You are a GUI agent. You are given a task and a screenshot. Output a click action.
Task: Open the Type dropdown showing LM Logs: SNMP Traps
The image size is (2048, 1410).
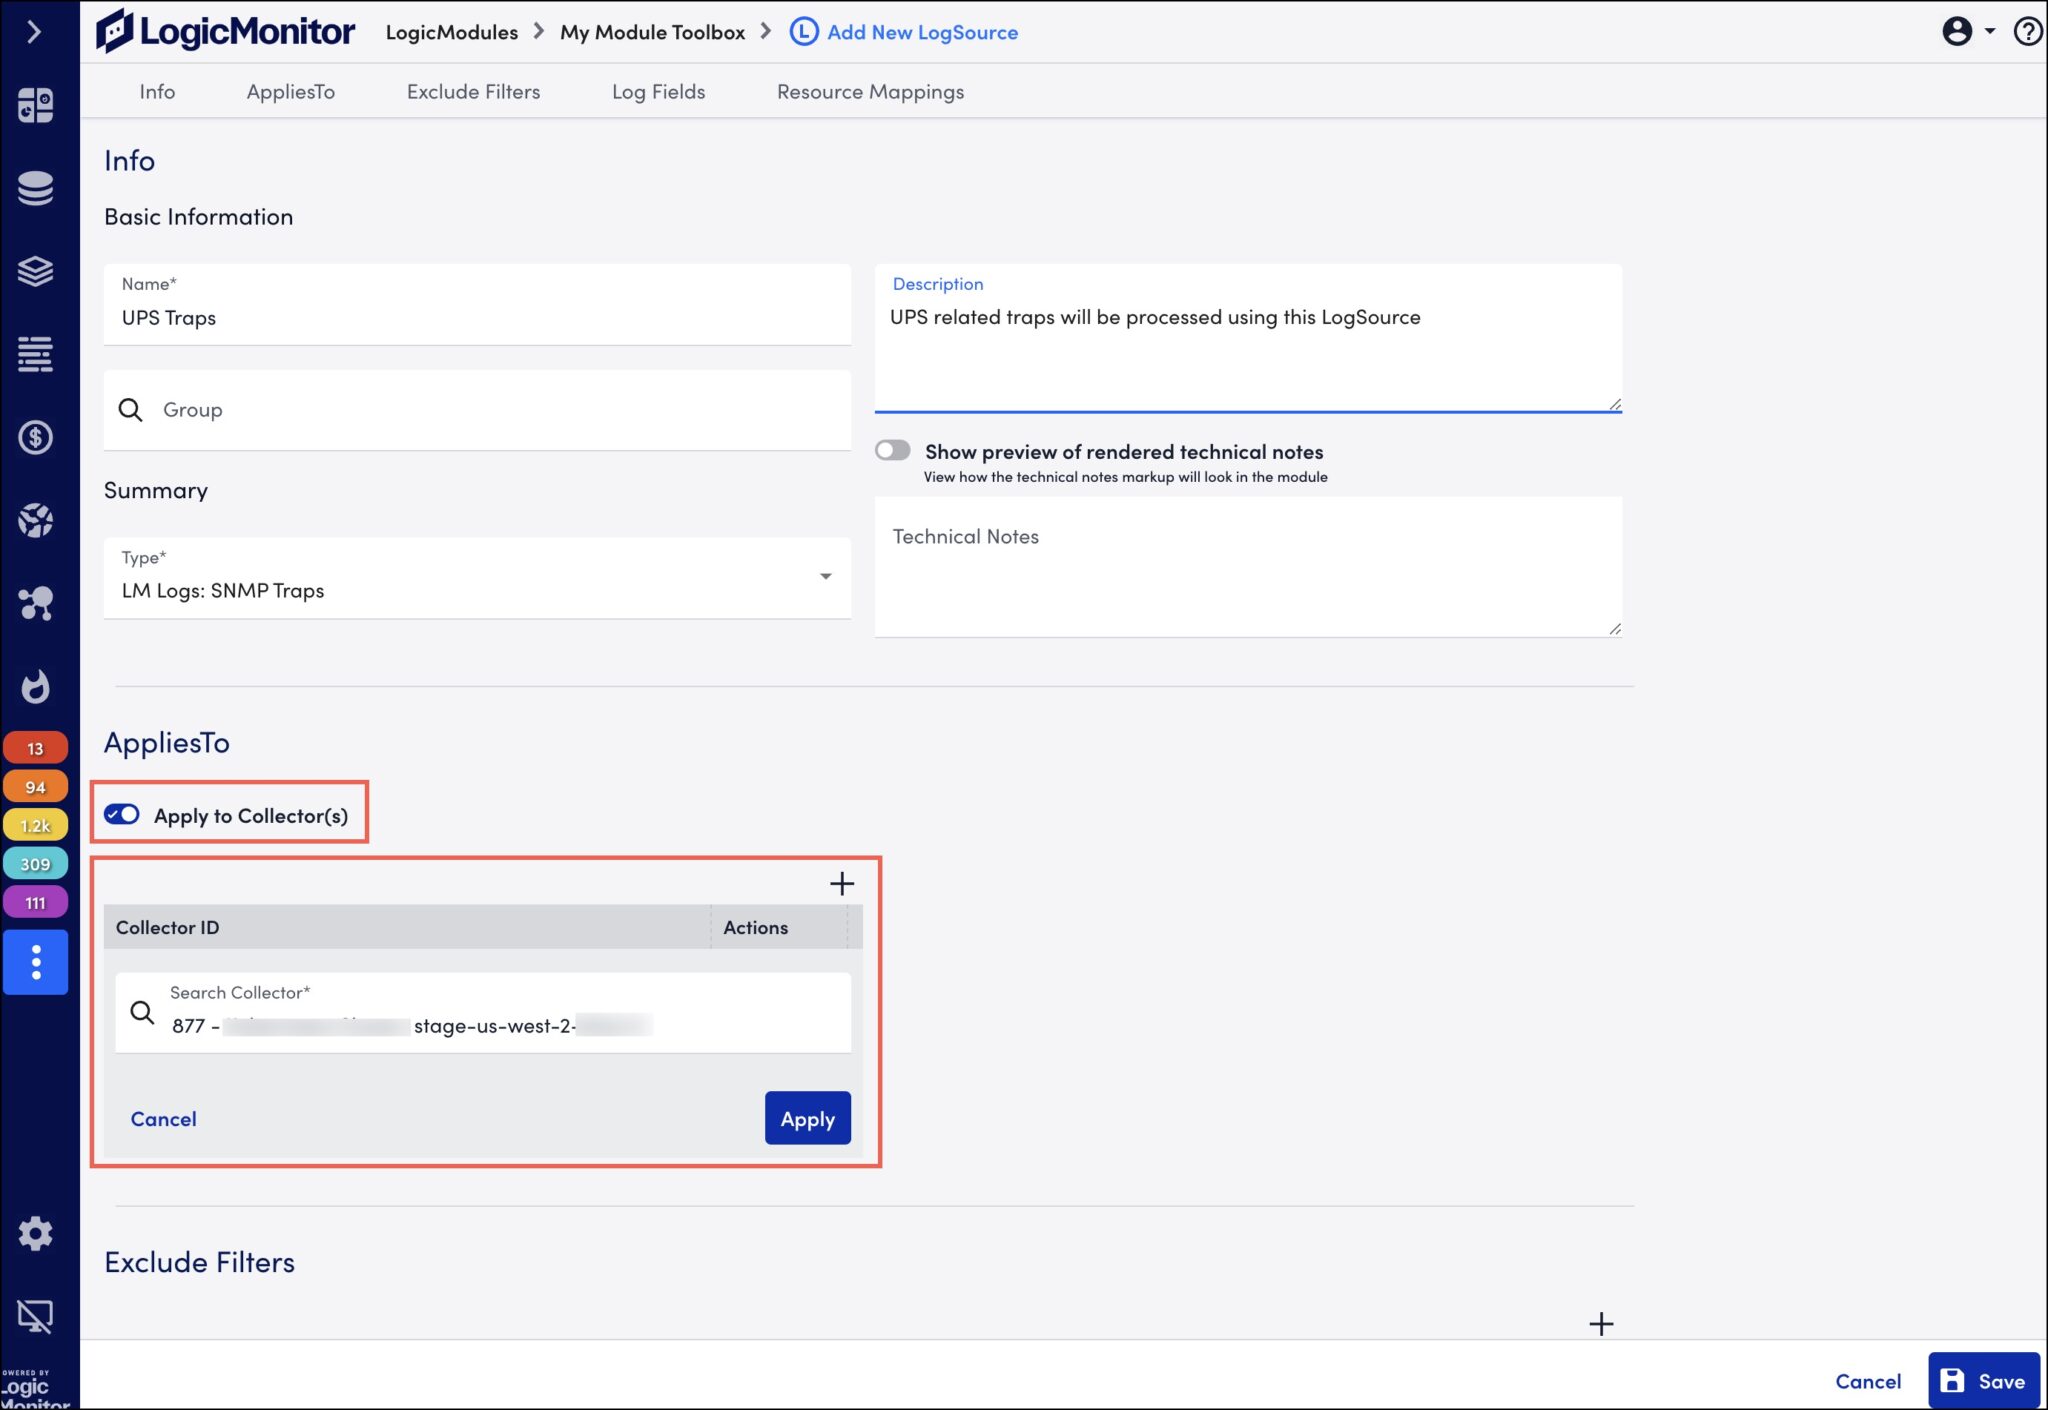(x=825, y=576)
